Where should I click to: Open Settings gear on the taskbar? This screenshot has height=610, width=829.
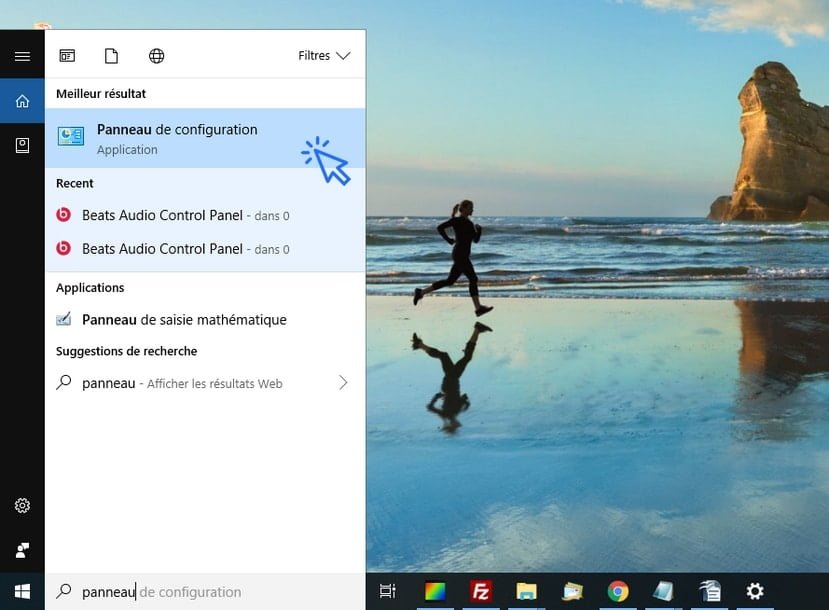[755, 591]
